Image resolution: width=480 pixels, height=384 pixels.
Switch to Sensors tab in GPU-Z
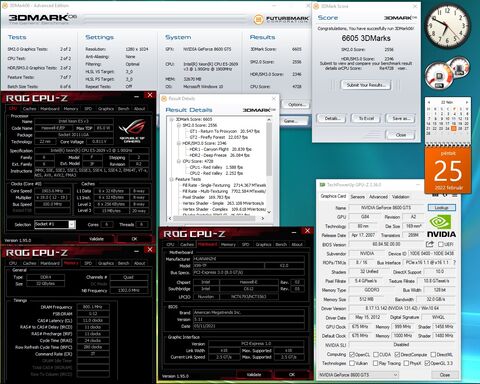357,197
